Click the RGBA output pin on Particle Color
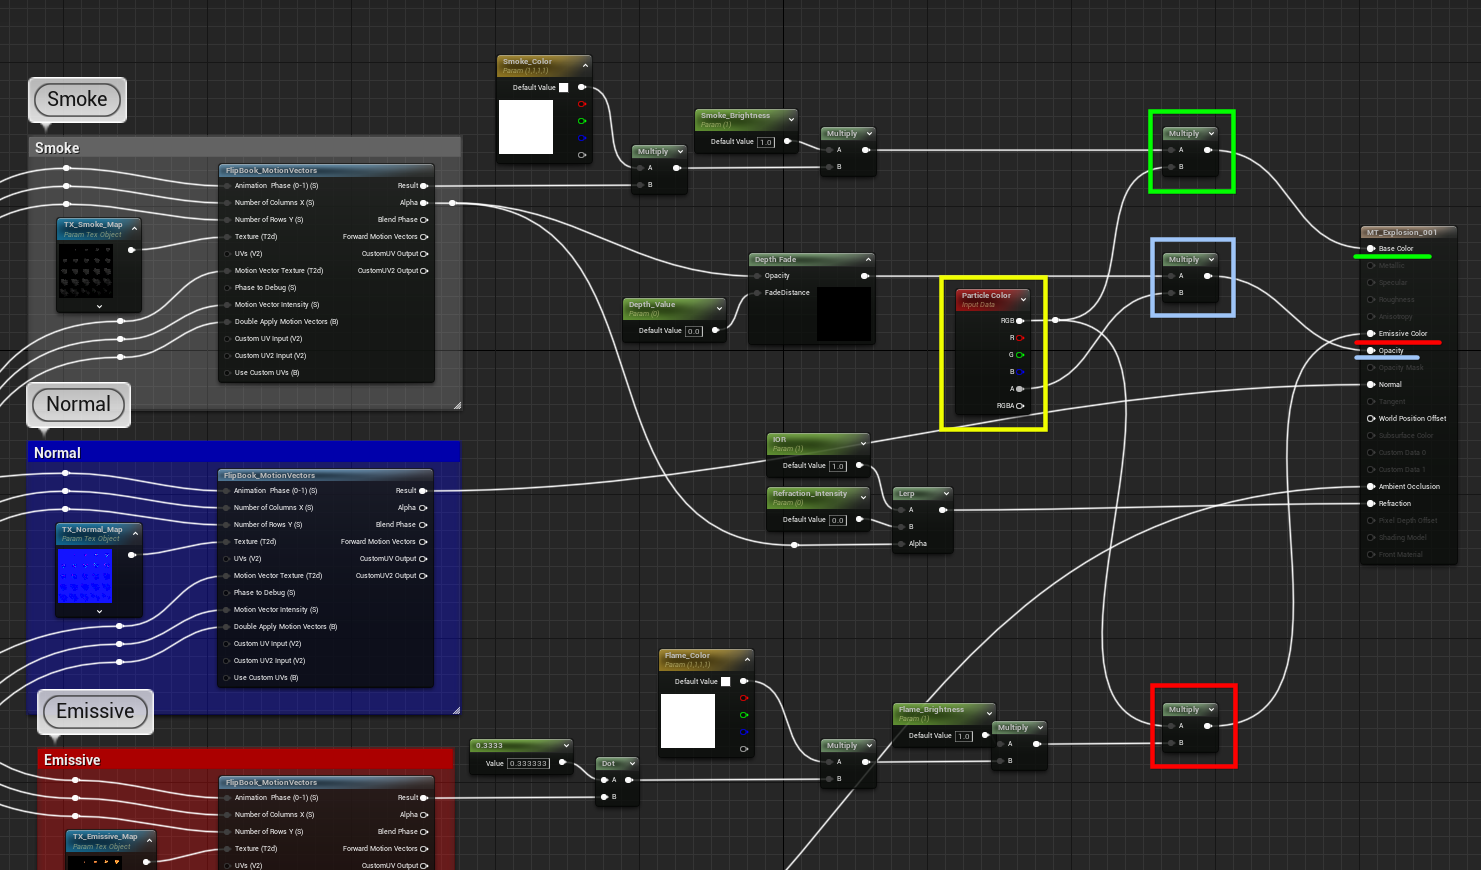This screenshot has height=870, width=1481. coord(1020,406)
